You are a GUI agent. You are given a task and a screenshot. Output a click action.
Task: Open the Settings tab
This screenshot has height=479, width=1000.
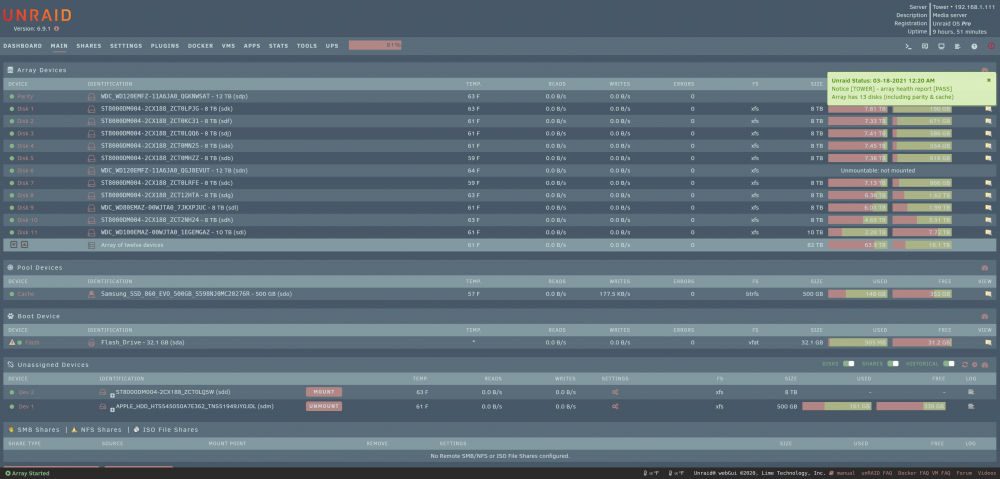[x=126, y=46]
